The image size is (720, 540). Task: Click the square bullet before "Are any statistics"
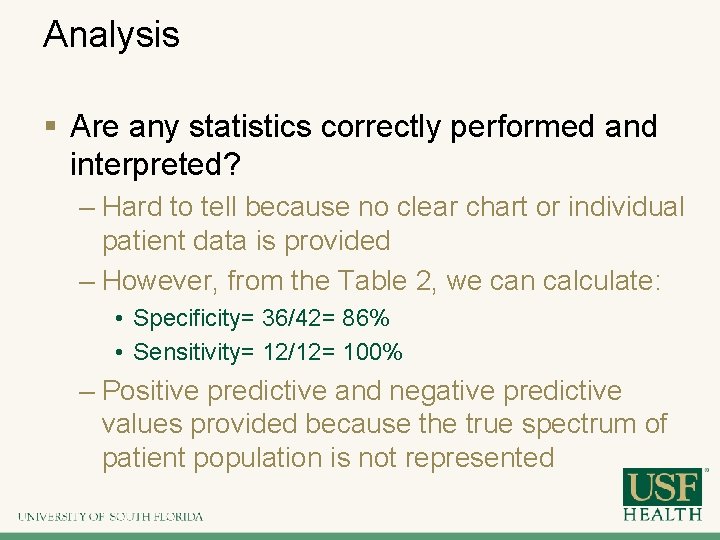(51, 128)
